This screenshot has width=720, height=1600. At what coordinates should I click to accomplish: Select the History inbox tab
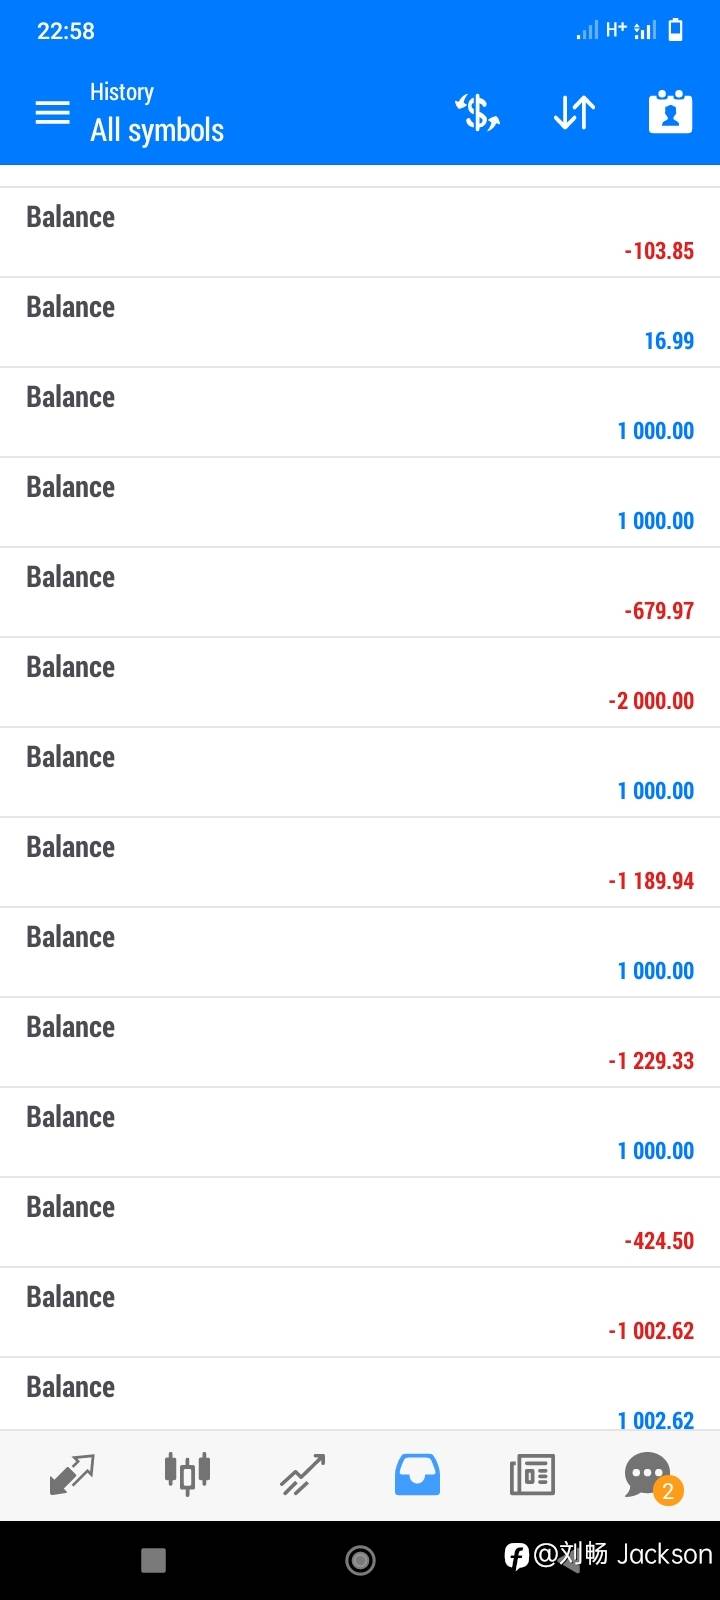417,1474
